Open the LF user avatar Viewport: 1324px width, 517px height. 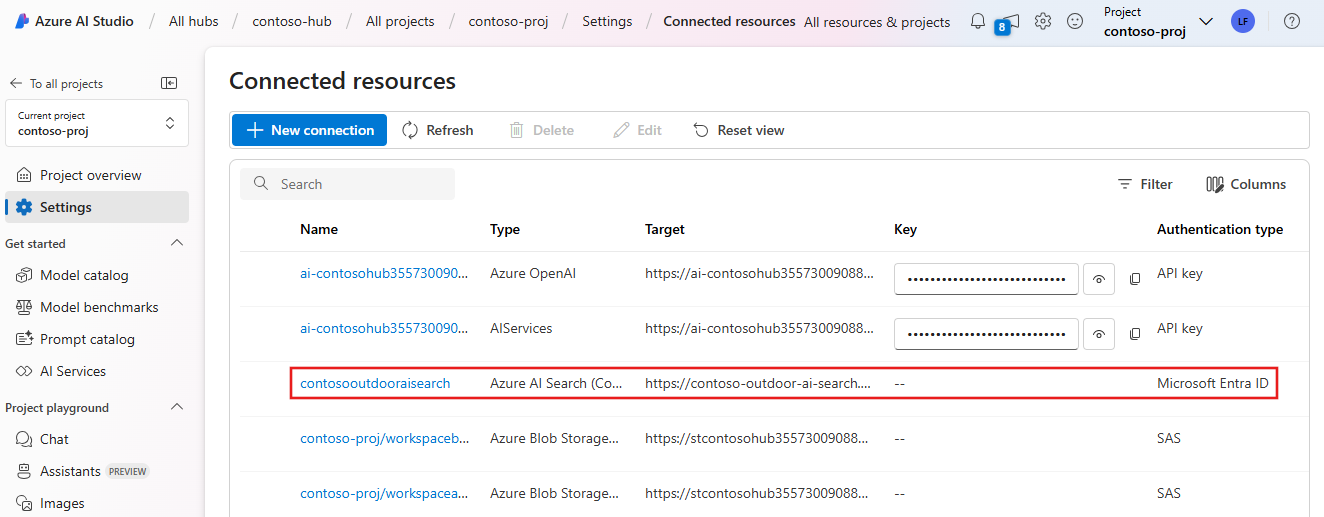pos(1243,21)
